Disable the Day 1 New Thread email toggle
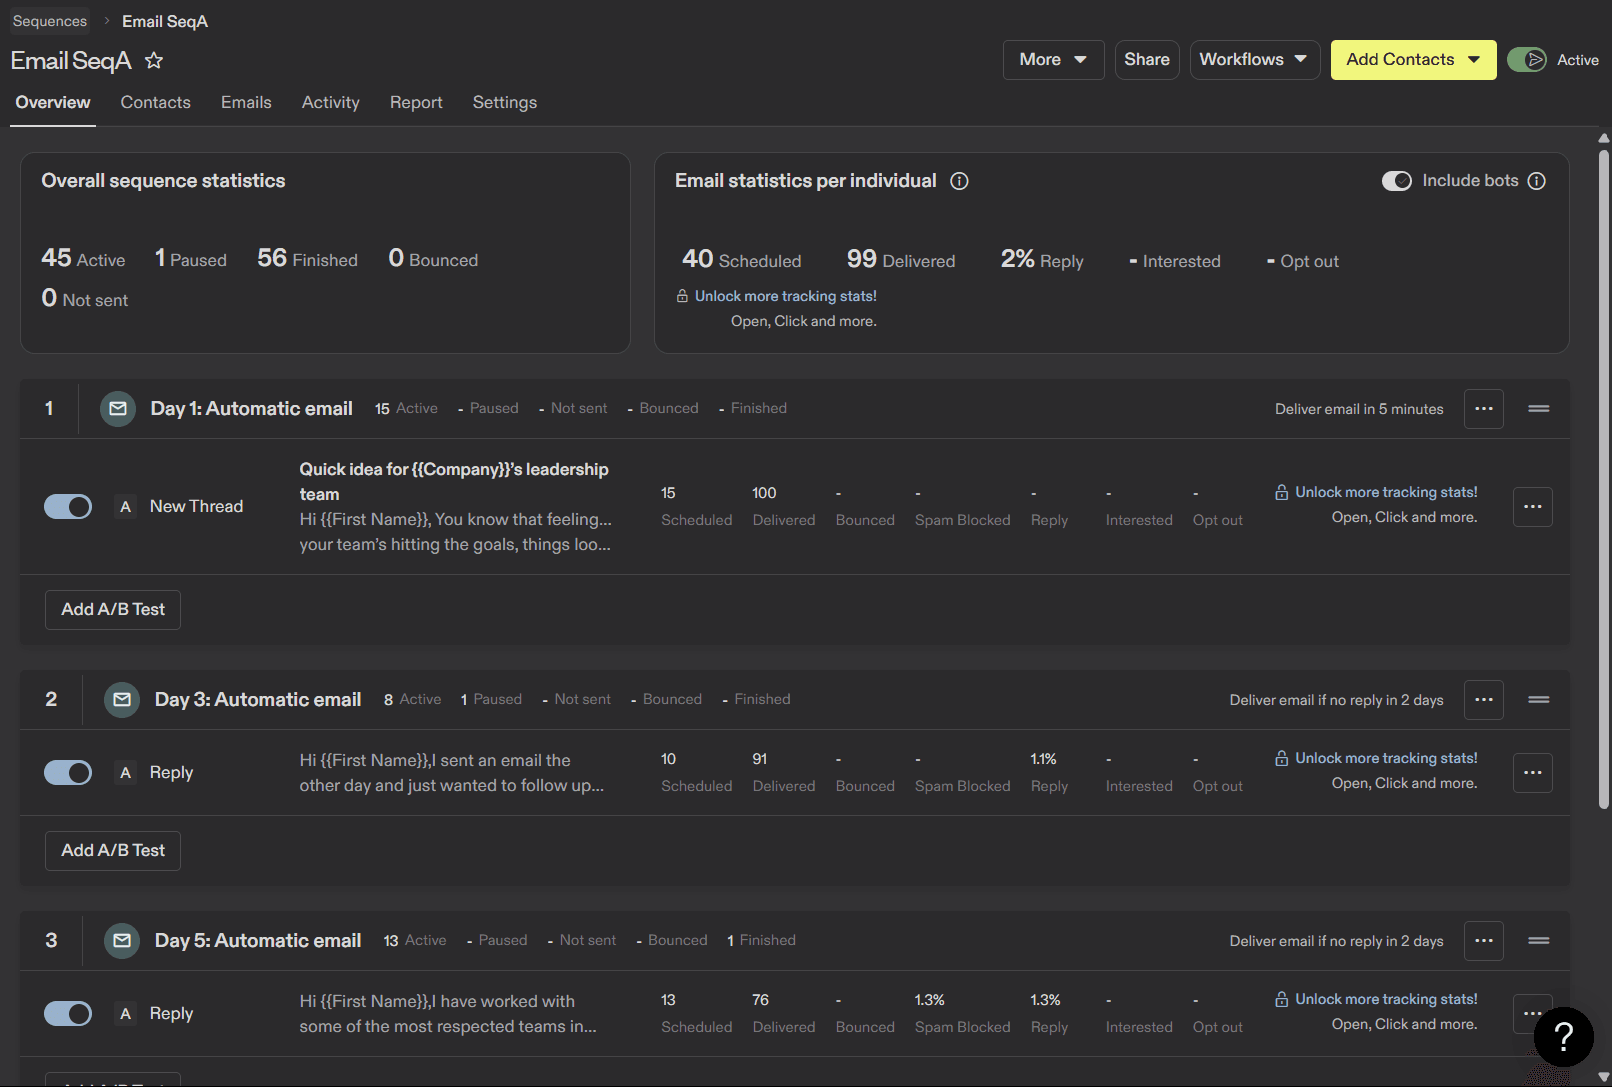The width and height of the screenshot is (1612, 1087). click(68, 507)
